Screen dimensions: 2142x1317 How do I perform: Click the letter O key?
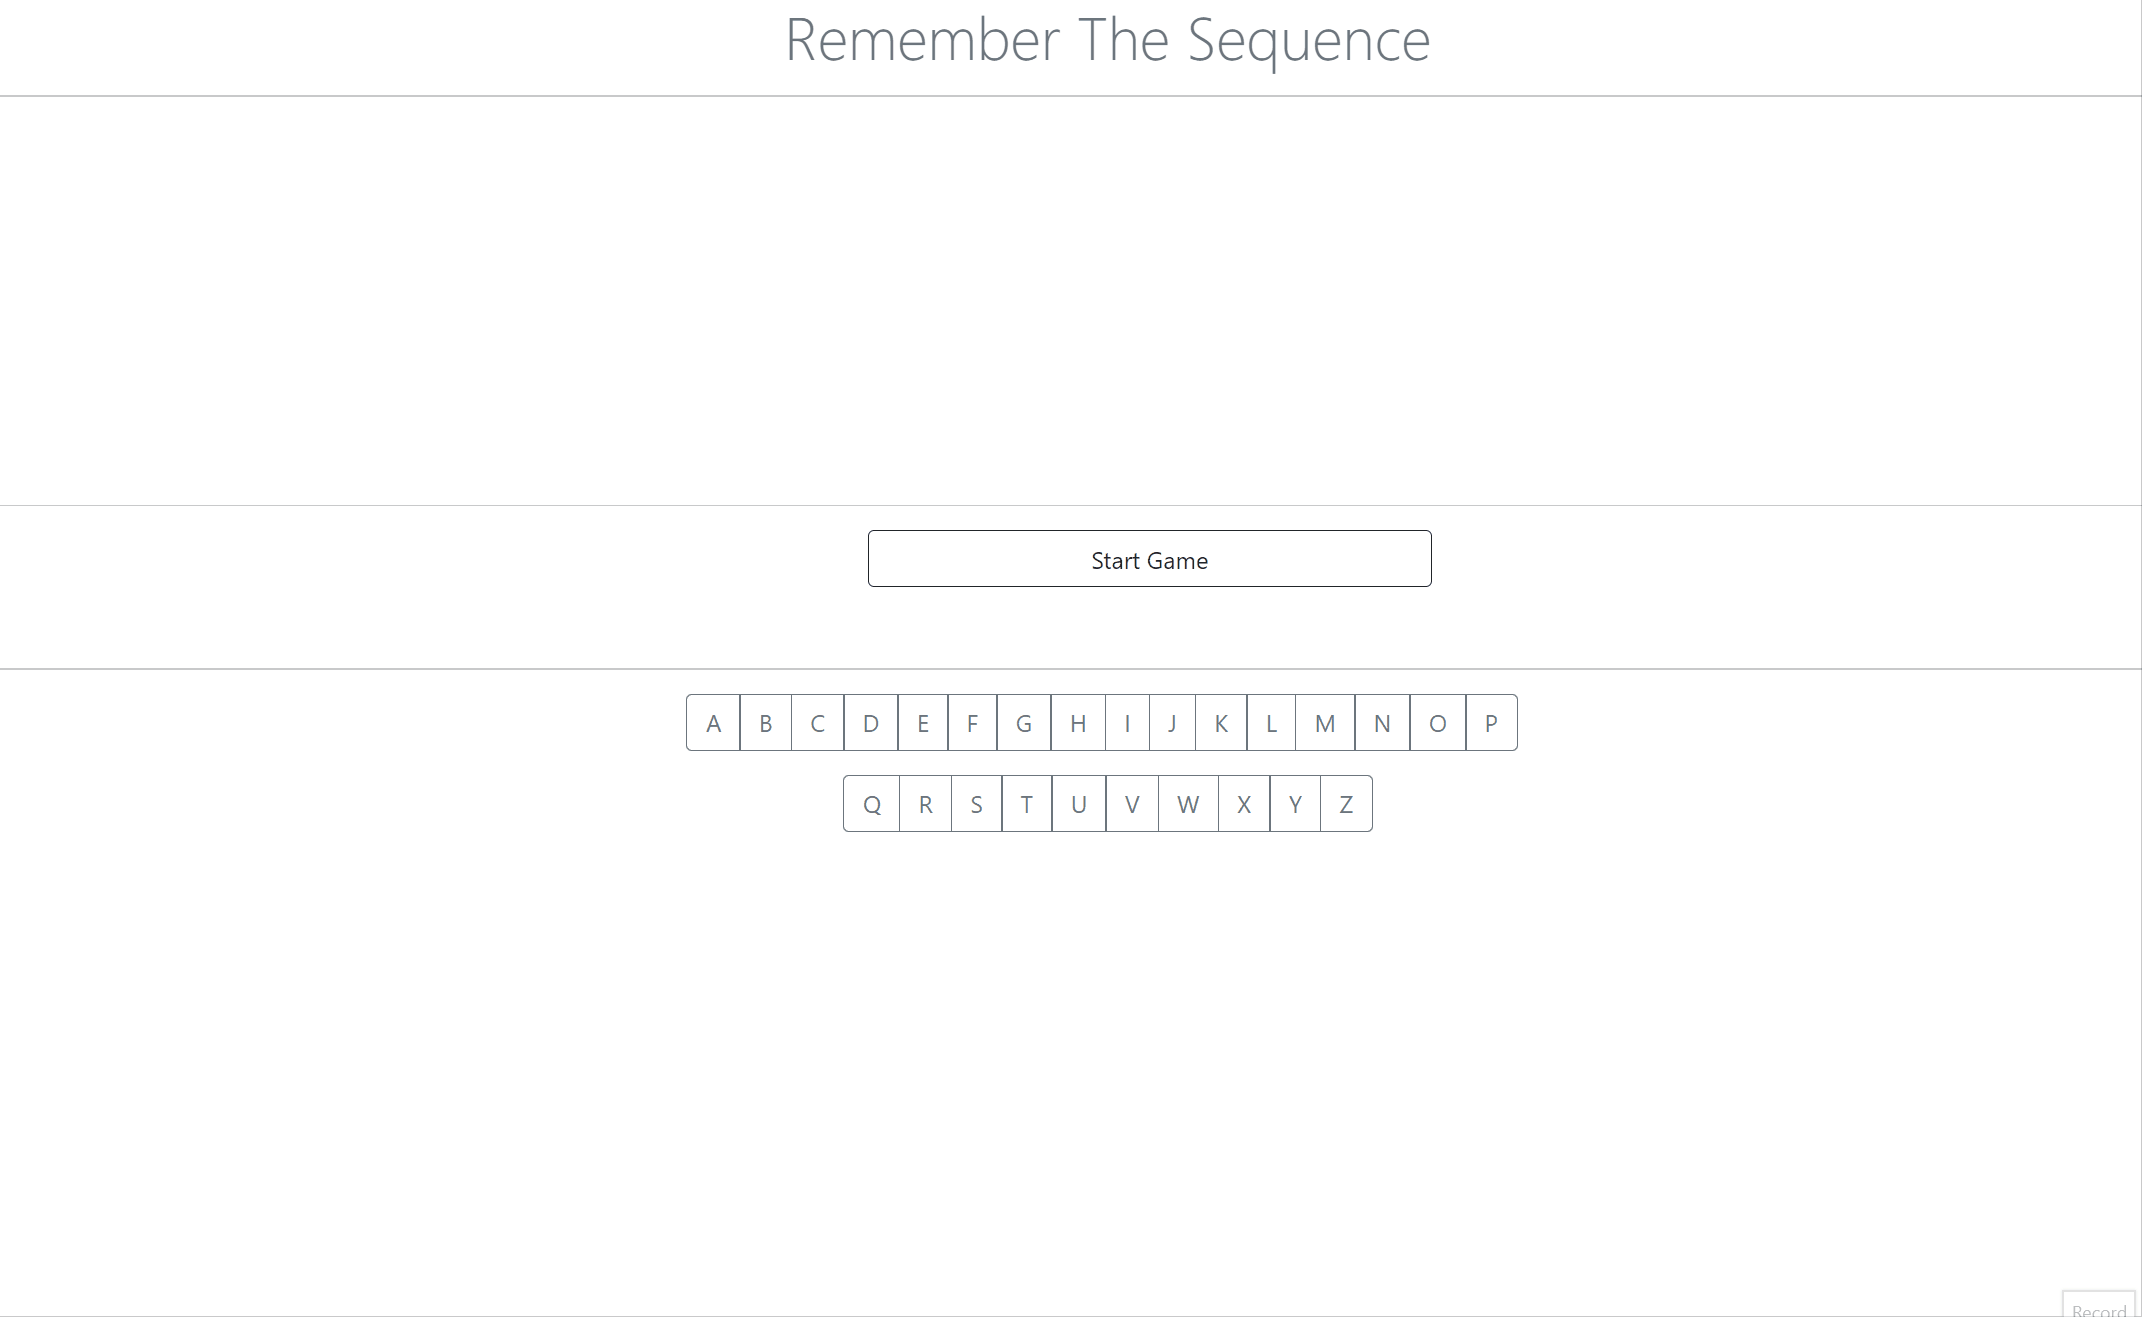[x=1438, y=723]
